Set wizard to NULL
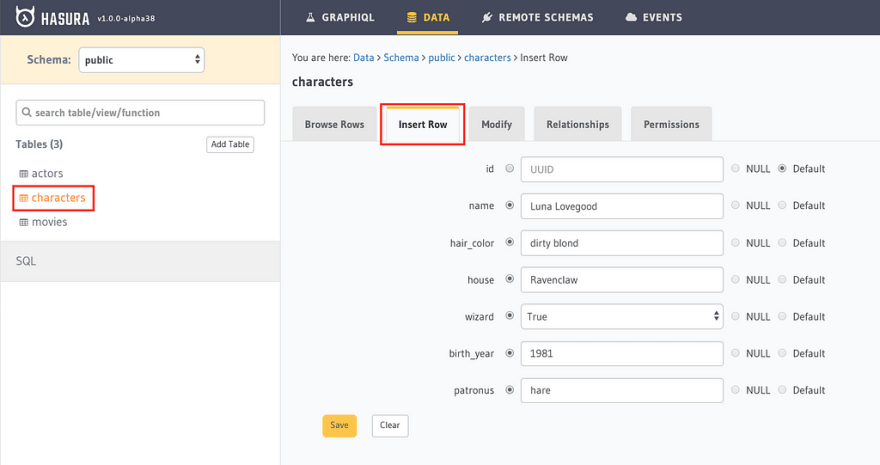This screenshot has width=880, height=465. 735,316
